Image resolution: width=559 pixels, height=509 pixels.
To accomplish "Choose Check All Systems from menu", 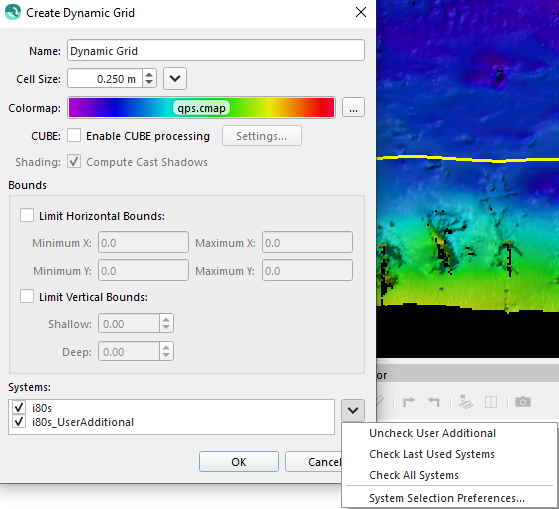I will click(414, 475).
